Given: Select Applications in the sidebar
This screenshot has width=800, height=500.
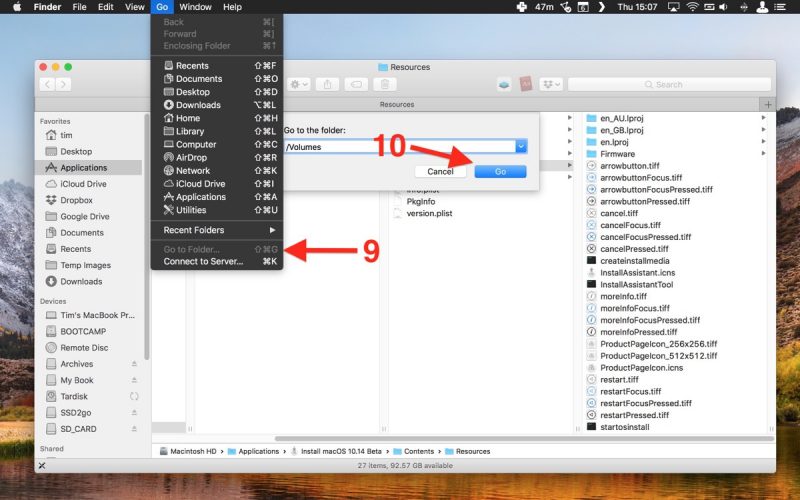Looking at the screenshot, I should coord(88,167).
